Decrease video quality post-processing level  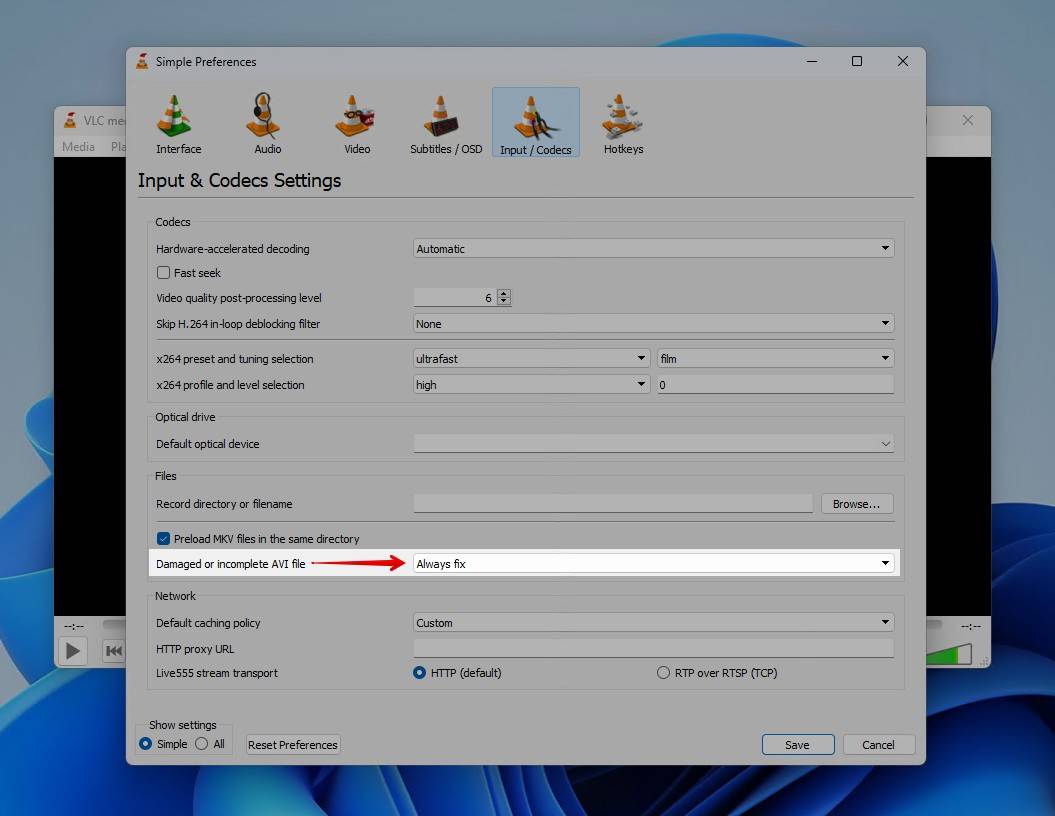504,301
